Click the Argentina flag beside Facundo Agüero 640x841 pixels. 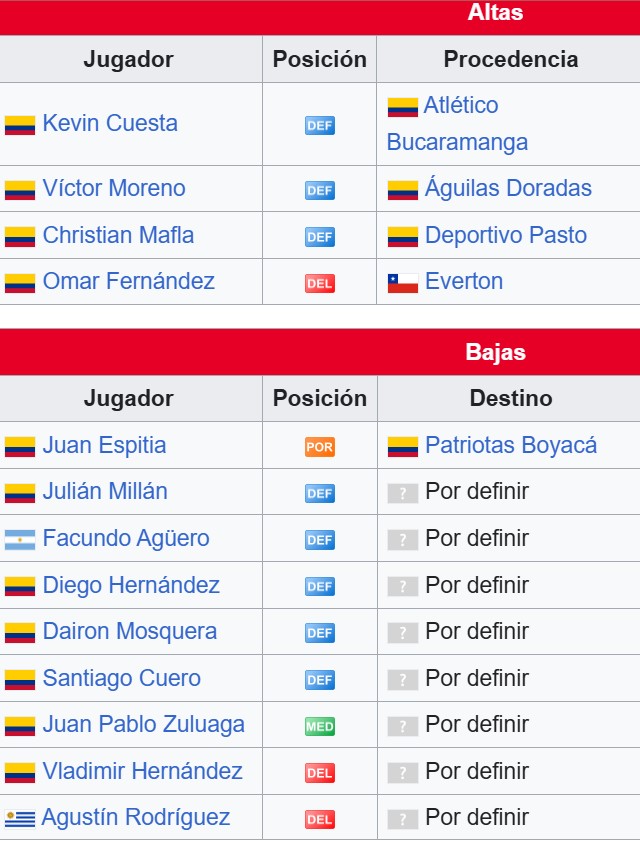(x=20, y=540)
